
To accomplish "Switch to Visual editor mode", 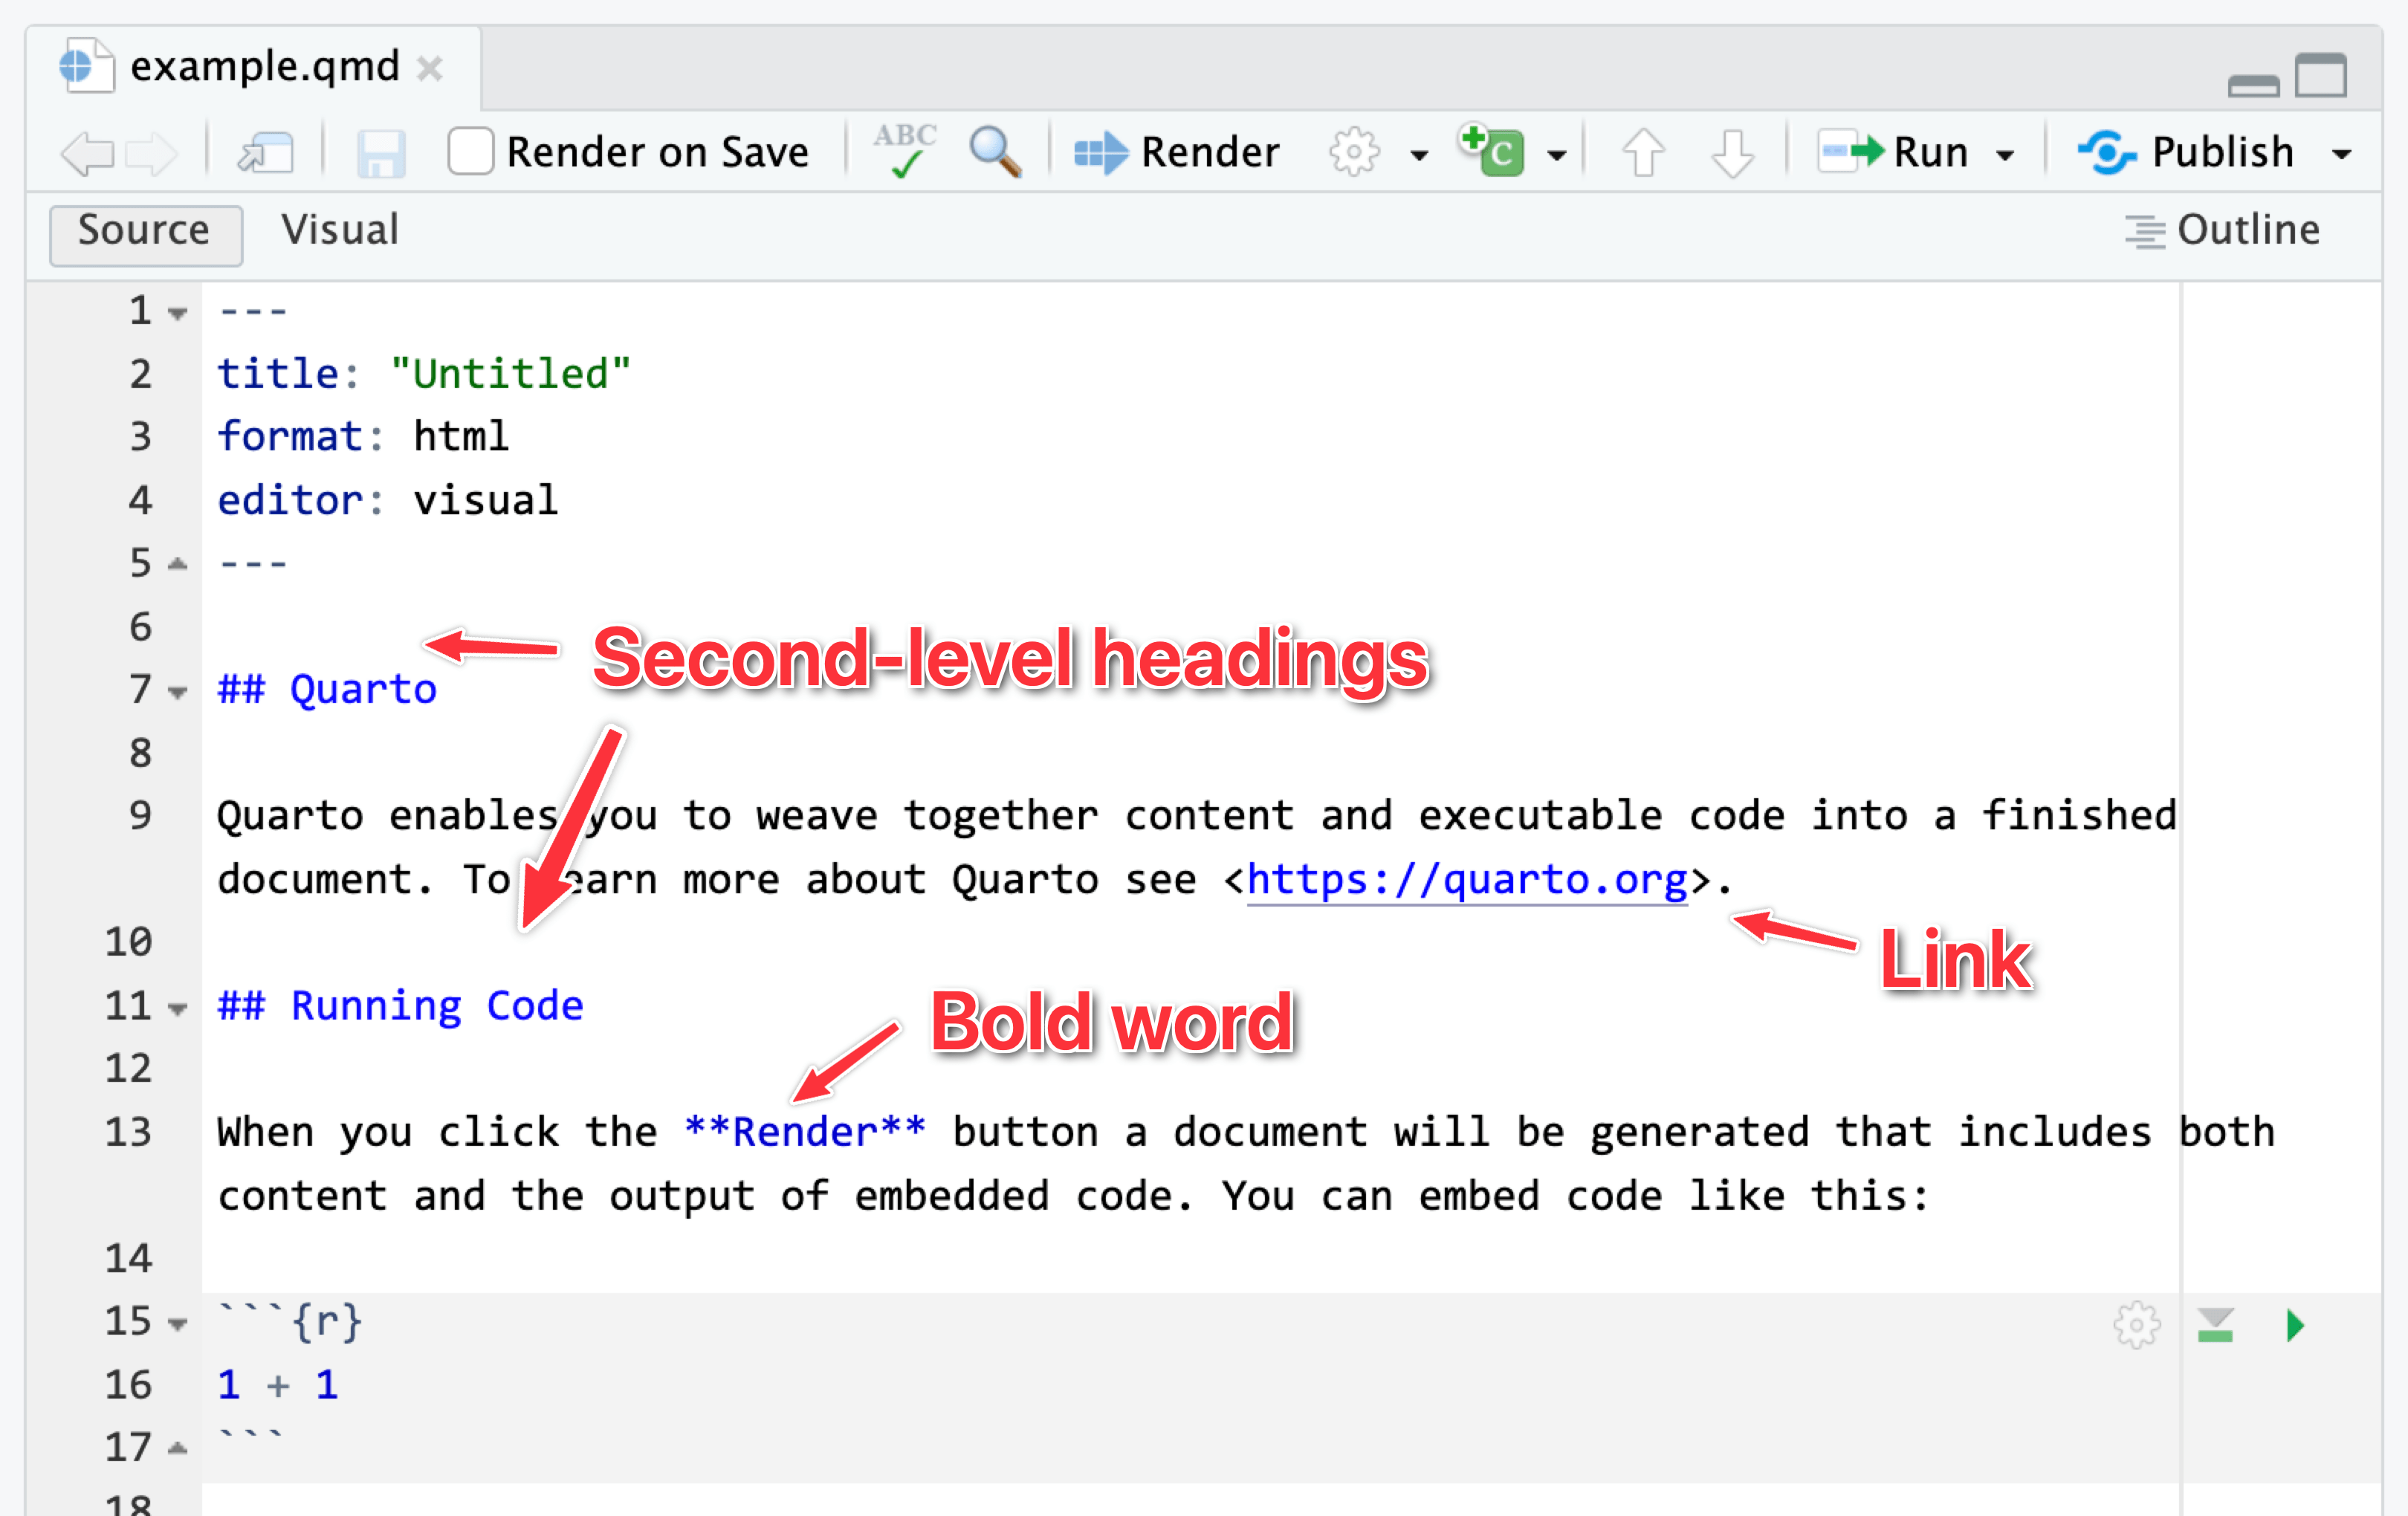I will (340, 230).
